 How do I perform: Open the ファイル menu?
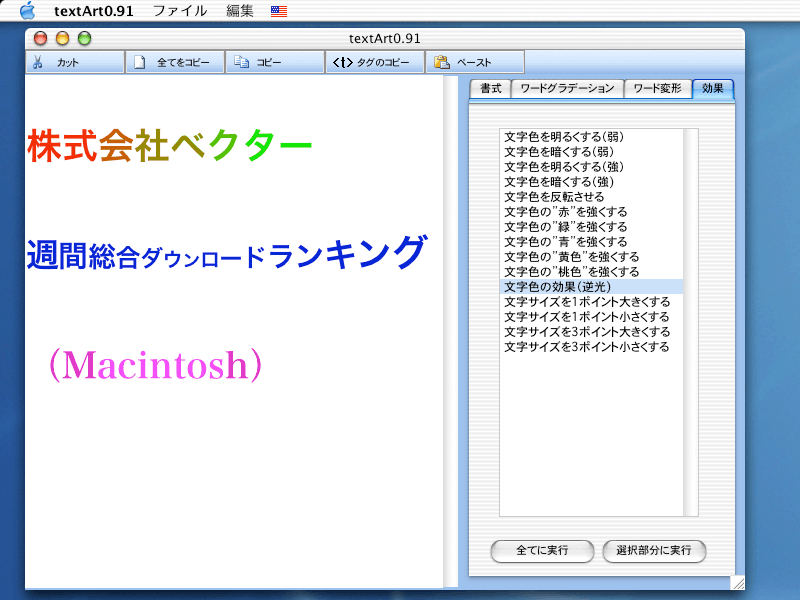(x=179, y=11)
